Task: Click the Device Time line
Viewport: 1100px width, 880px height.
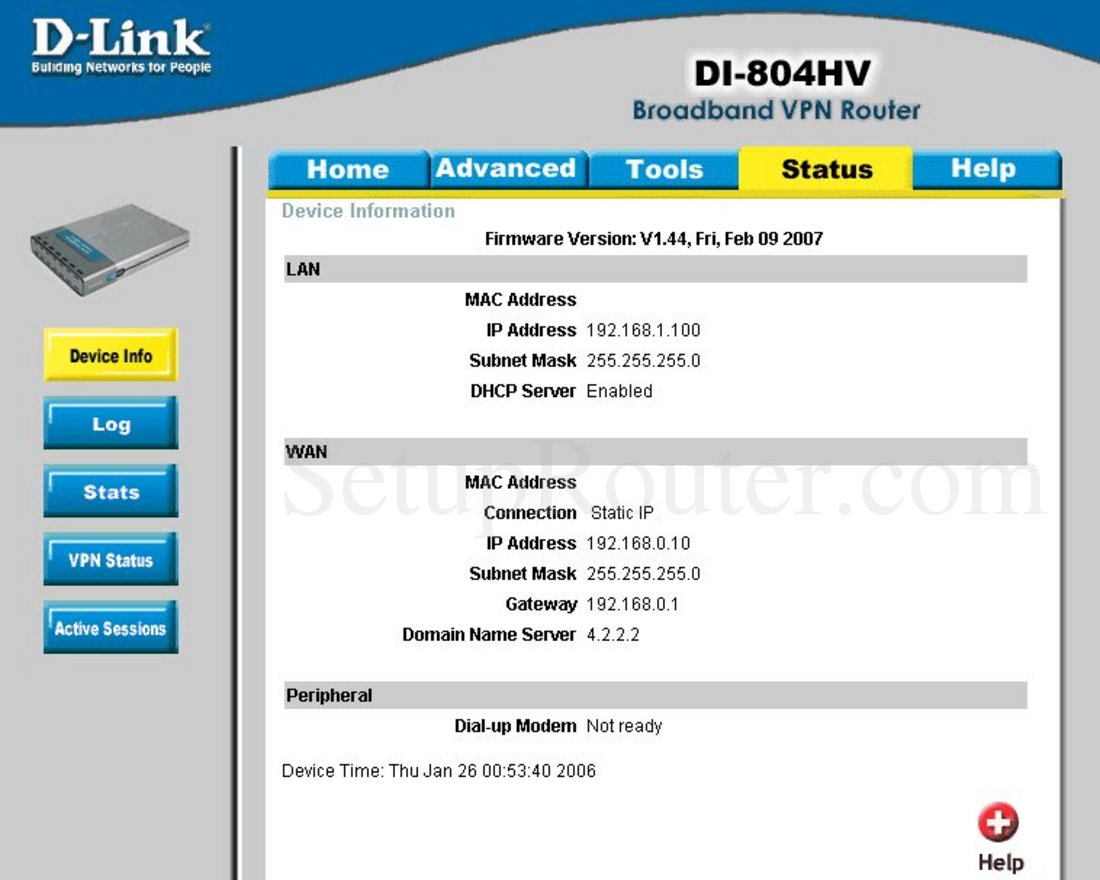Action: click(438, 771)
